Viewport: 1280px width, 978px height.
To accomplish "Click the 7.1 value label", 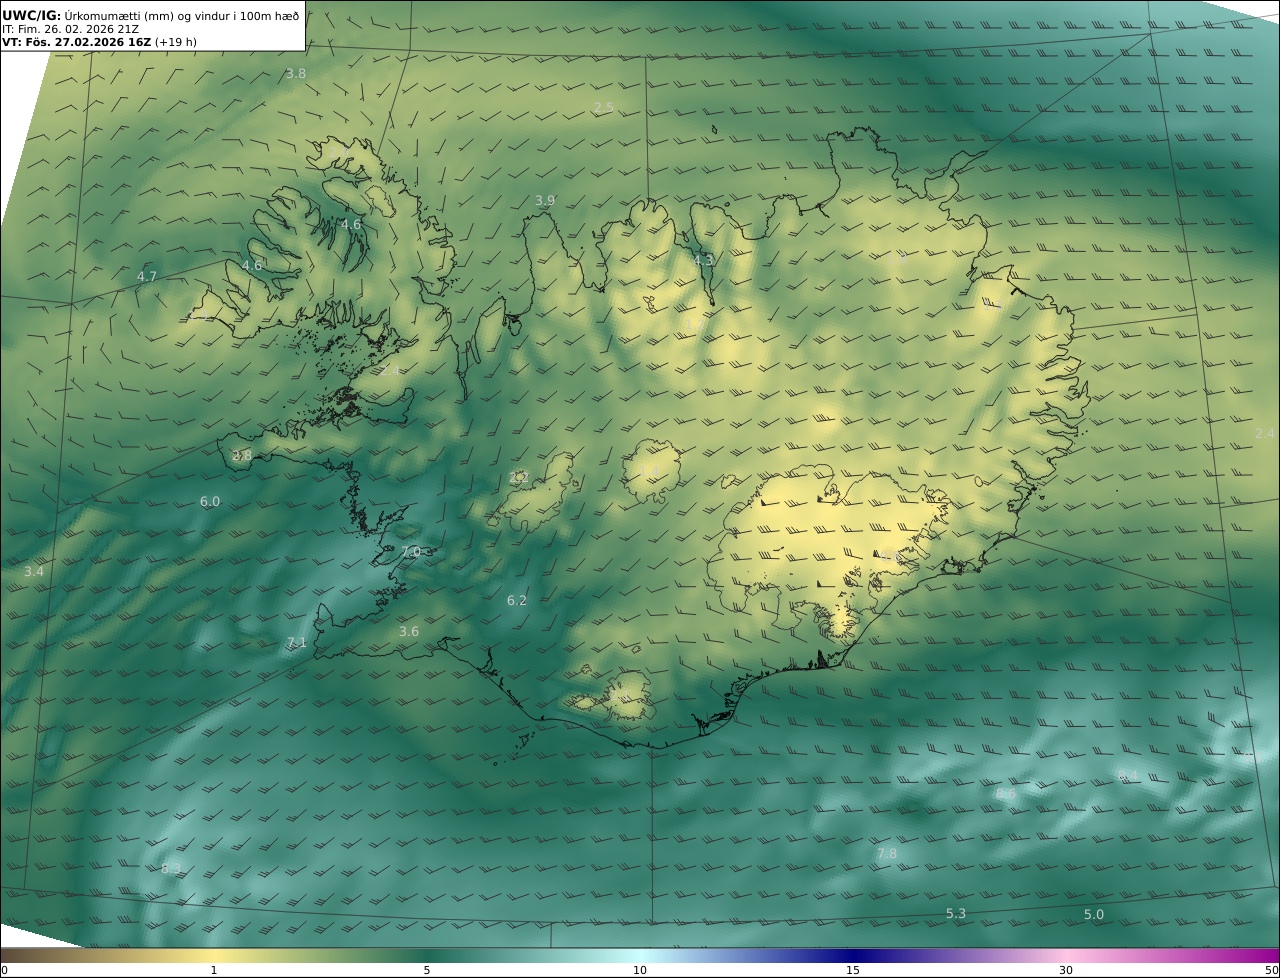I will click(297, 643).
